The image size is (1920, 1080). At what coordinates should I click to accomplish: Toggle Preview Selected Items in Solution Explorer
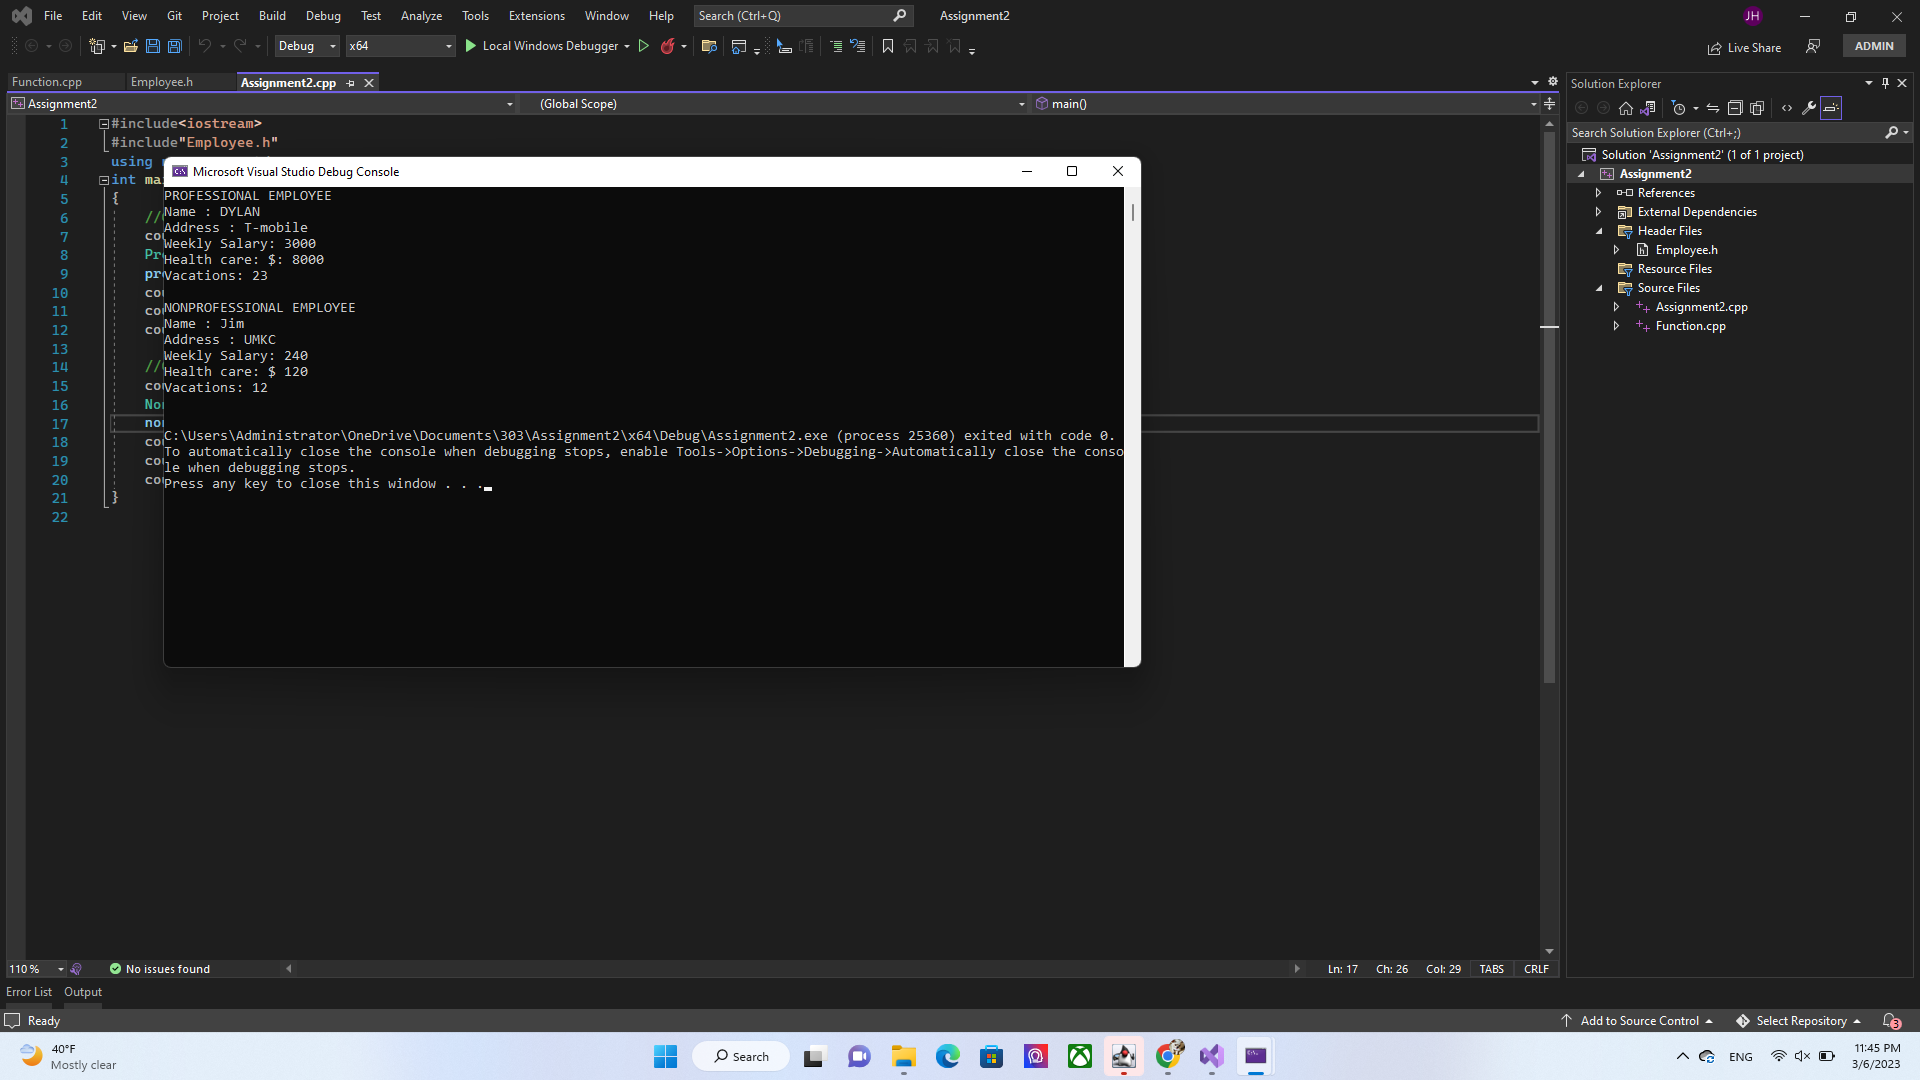tap(1831, 108)
